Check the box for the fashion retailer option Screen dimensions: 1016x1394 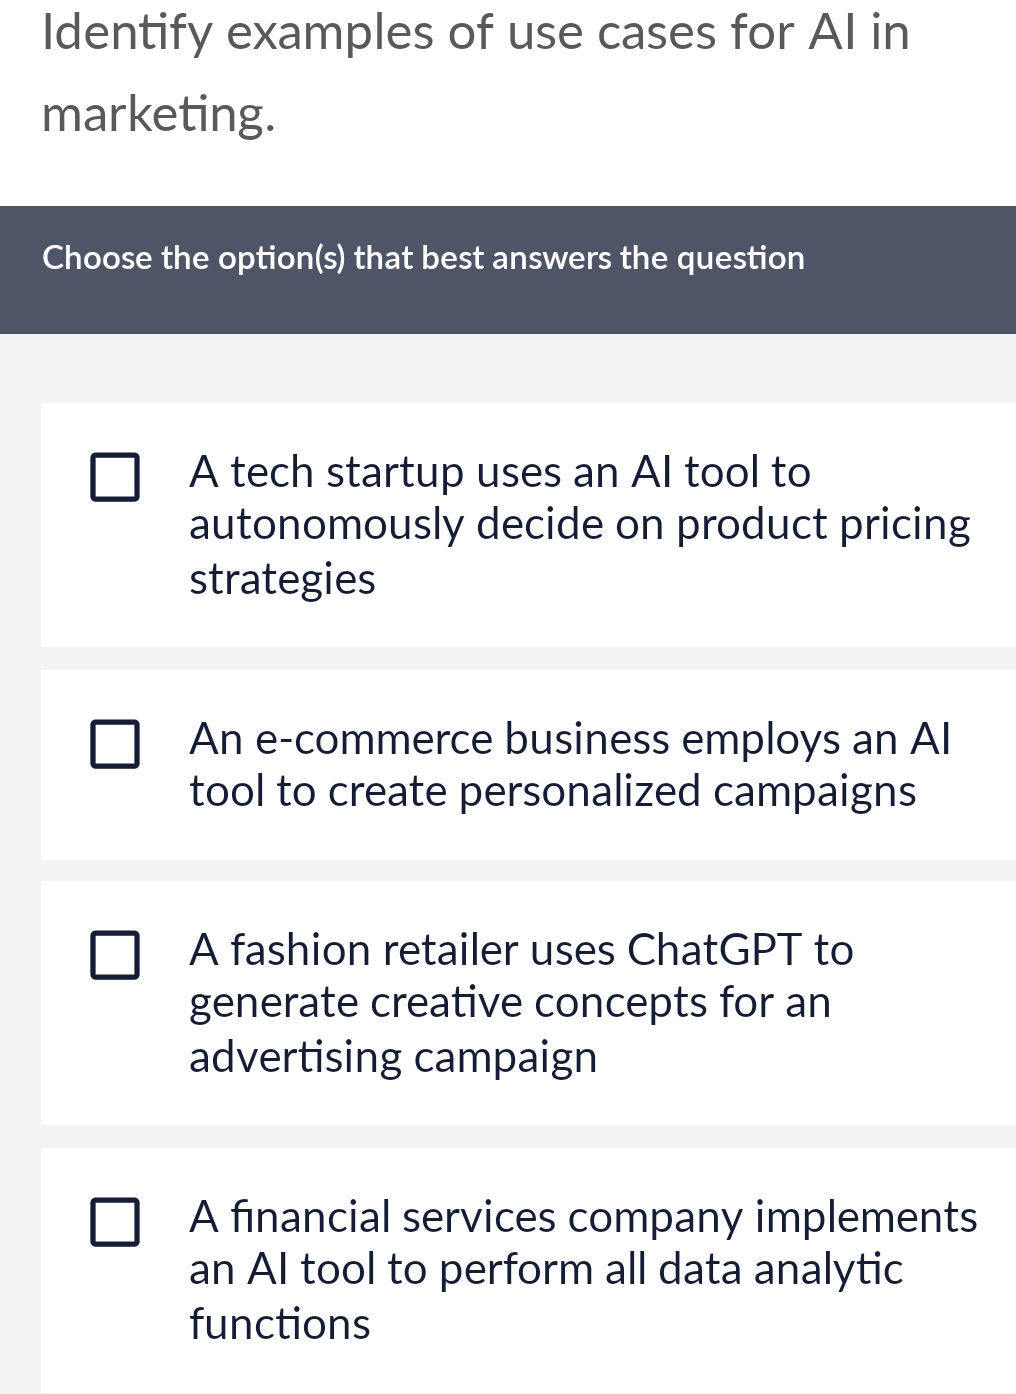point(114,955)
